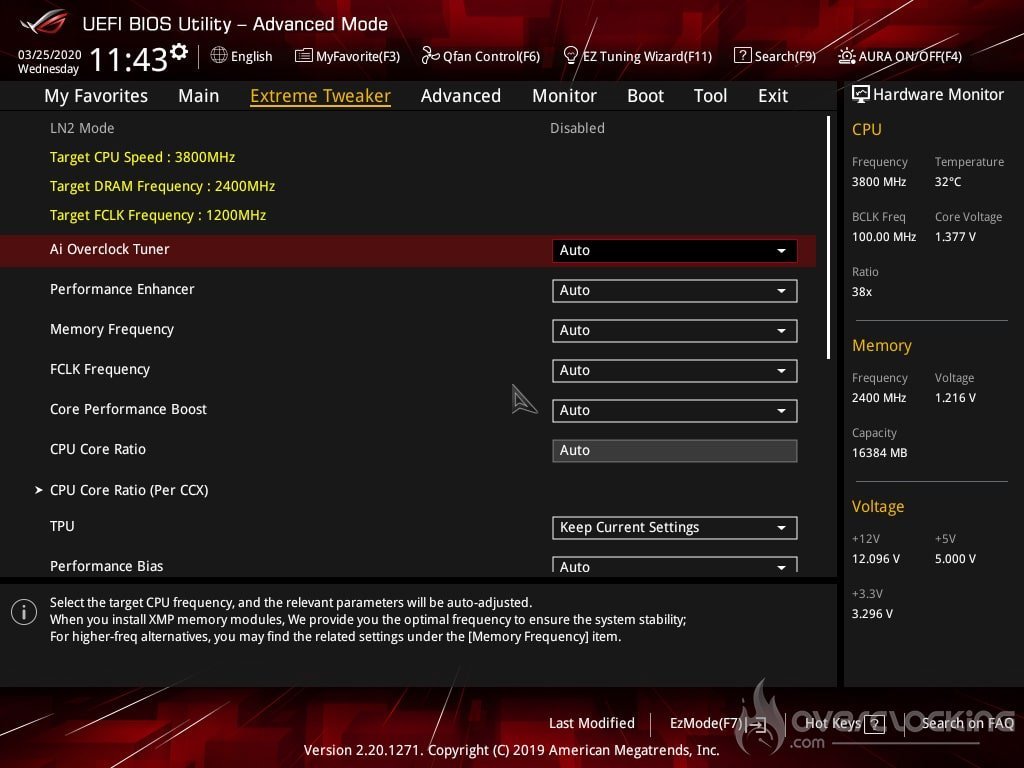Click BCLK Freq value 100.00 MHz

tap(884, 236)
